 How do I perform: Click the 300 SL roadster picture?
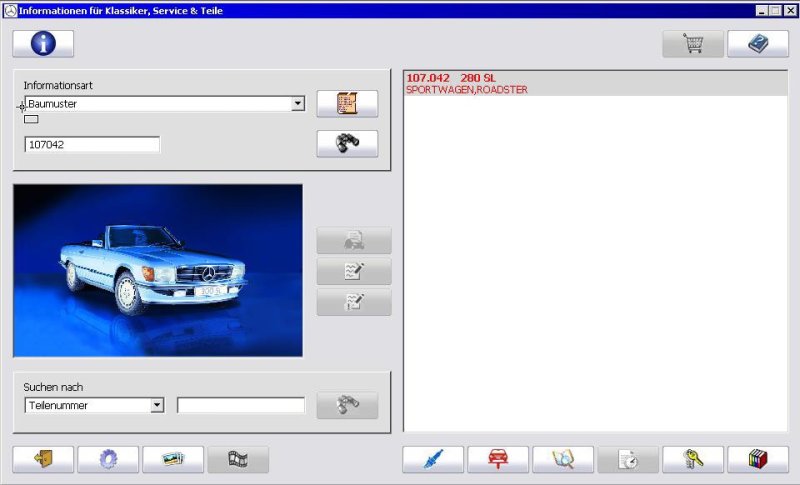click(158, 270)
